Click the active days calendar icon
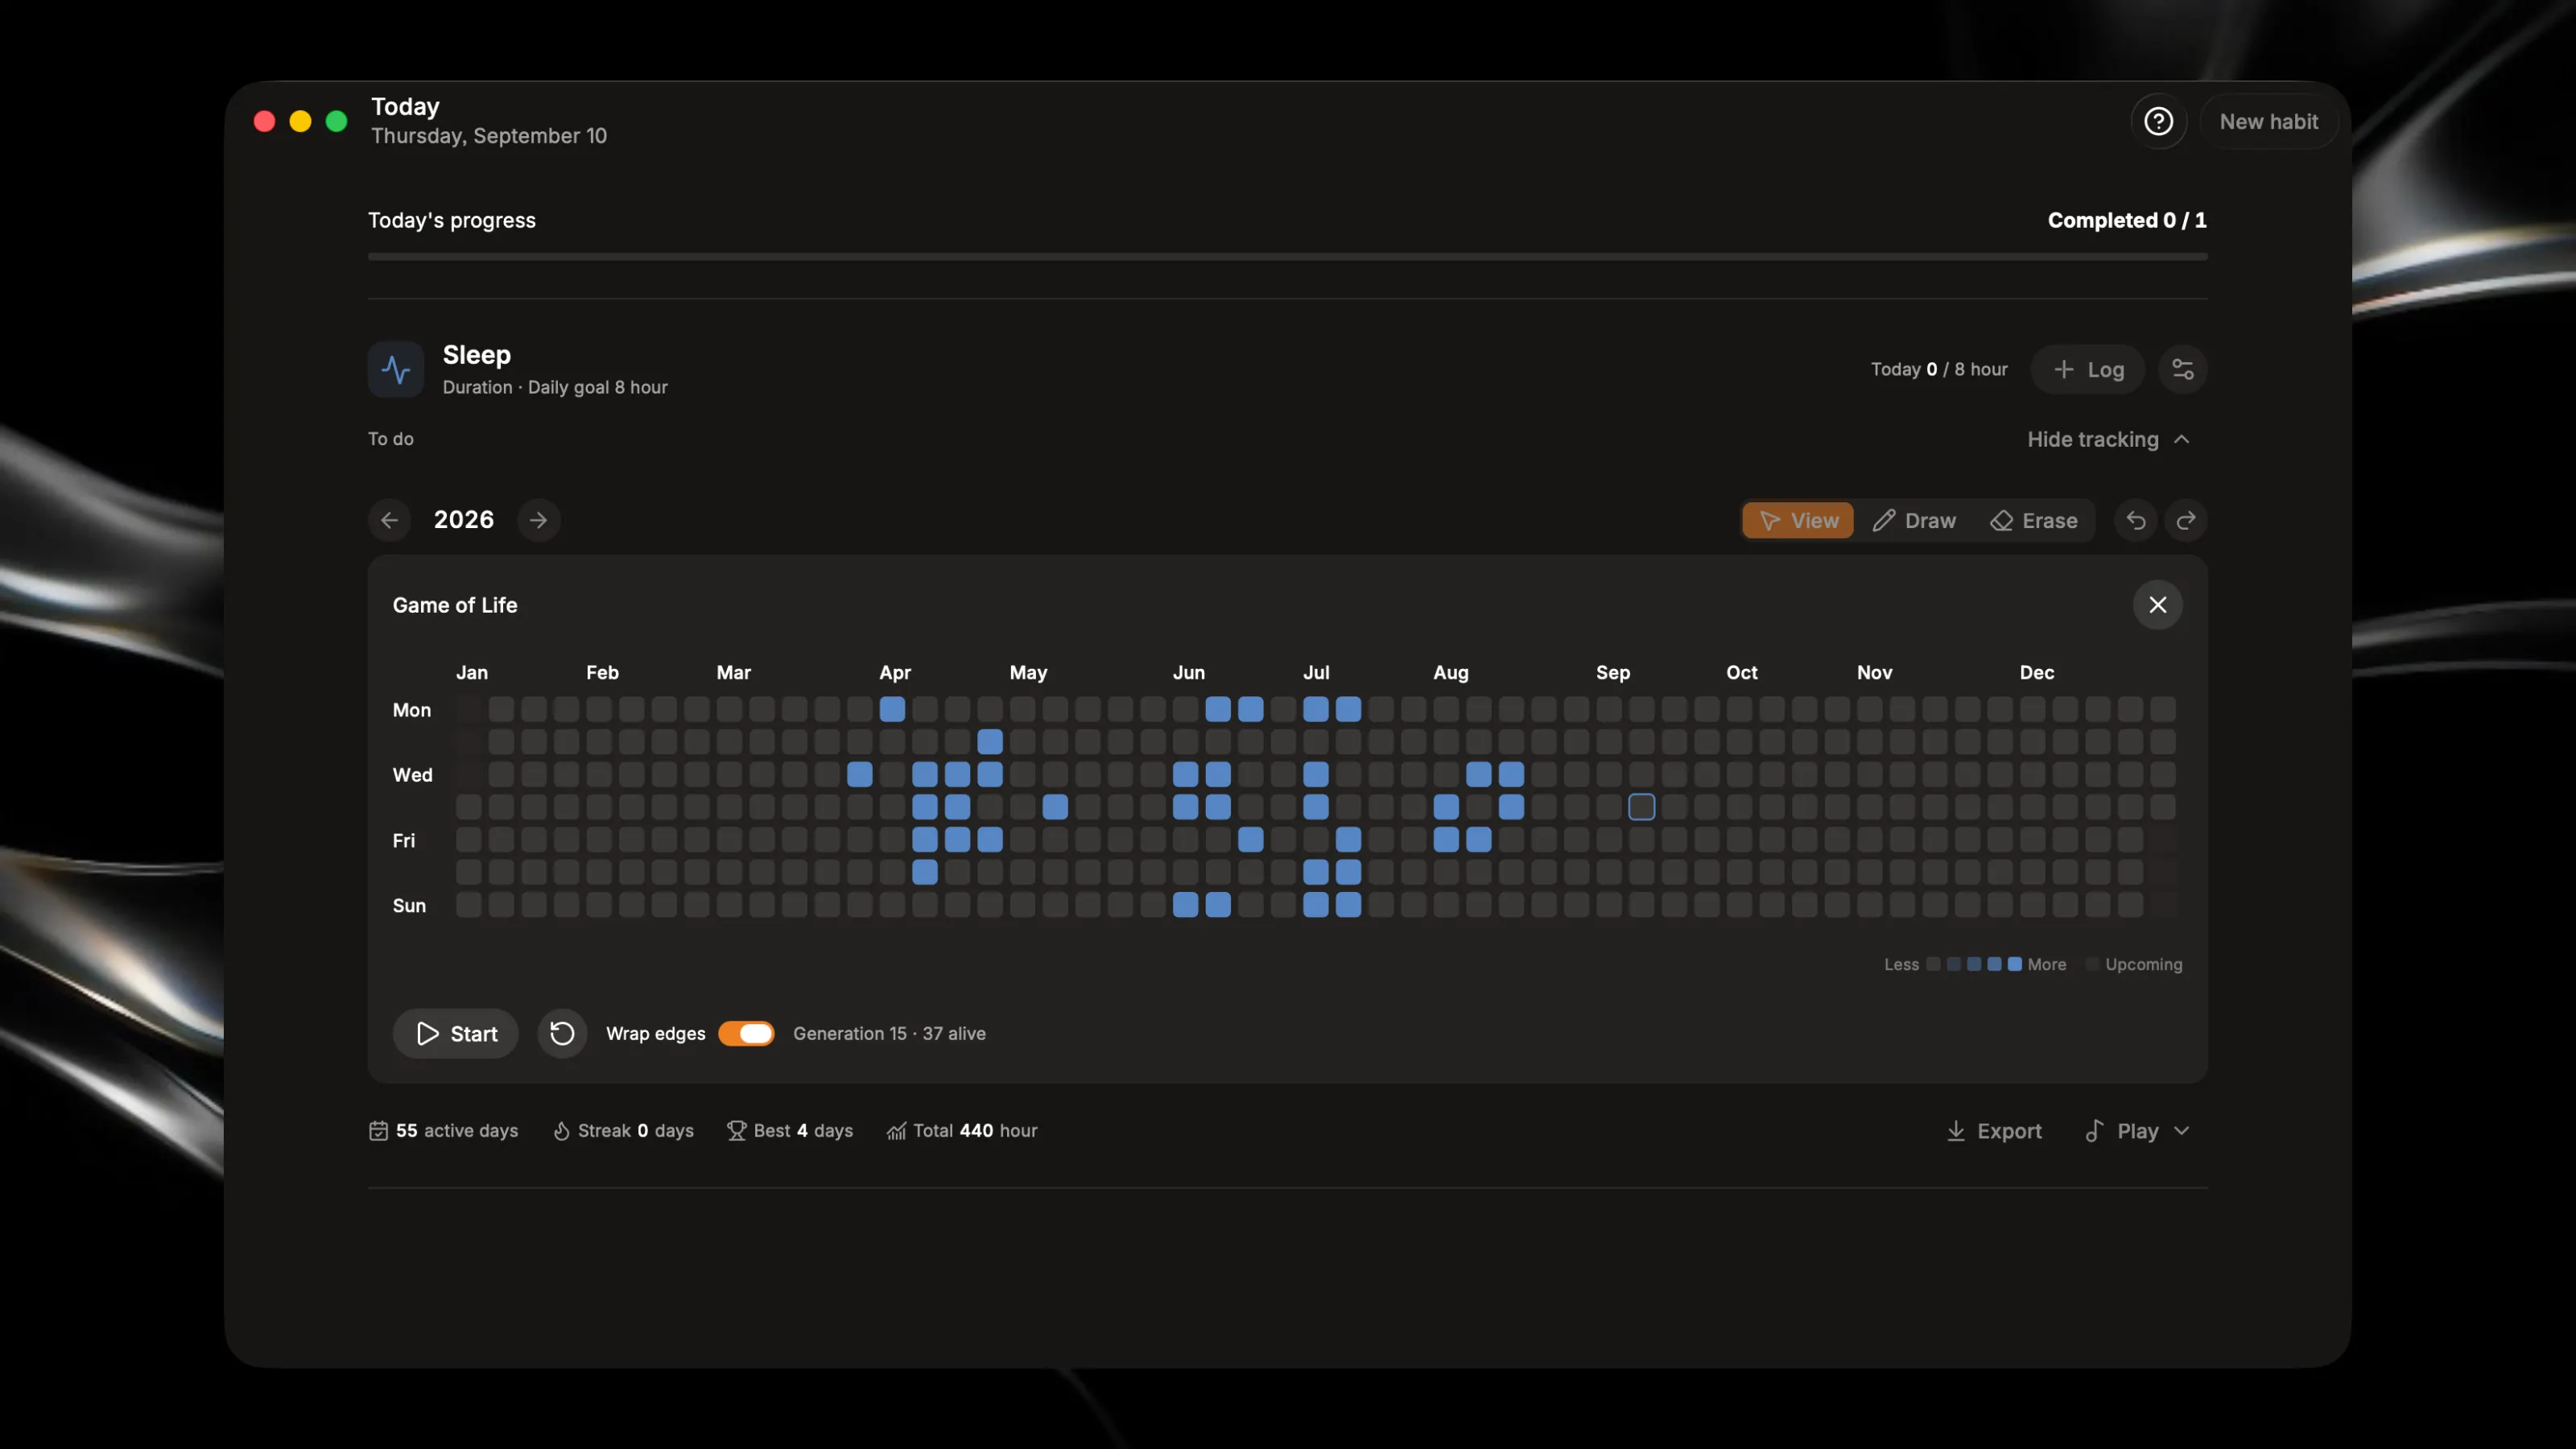 coord(378,1131)
